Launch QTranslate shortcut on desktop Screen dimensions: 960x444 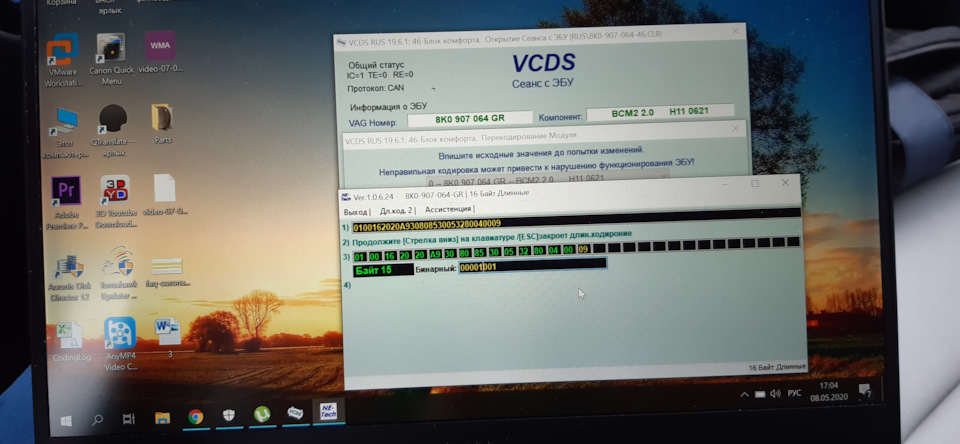pyautogui.click(x=111, y=130)
